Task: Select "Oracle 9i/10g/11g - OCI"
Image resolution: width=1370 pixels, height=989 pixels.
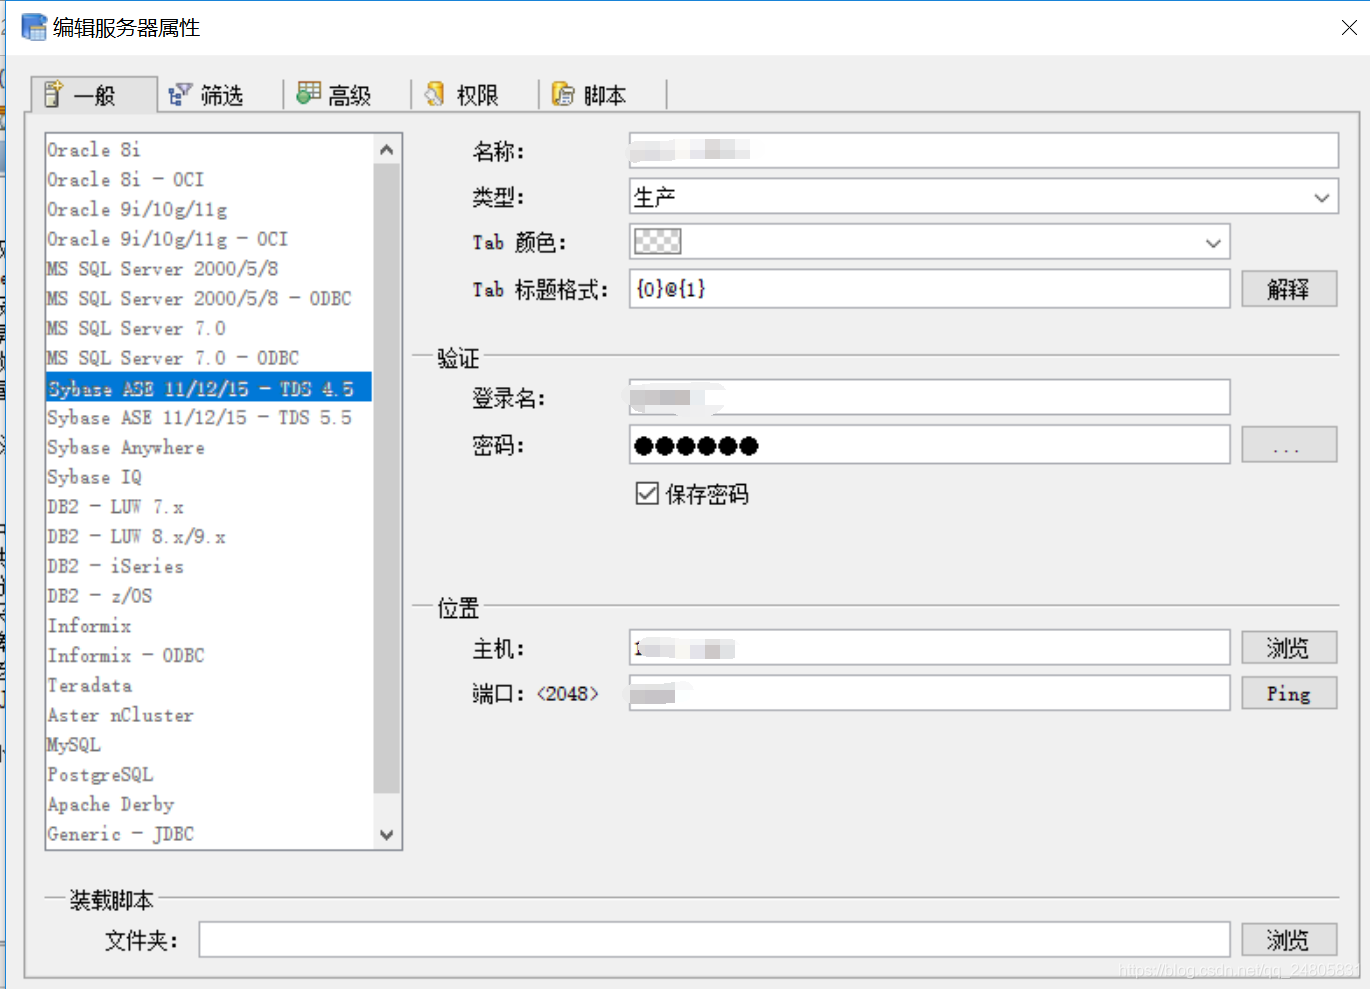Action: pyautogui.click(x=209, y=239)
